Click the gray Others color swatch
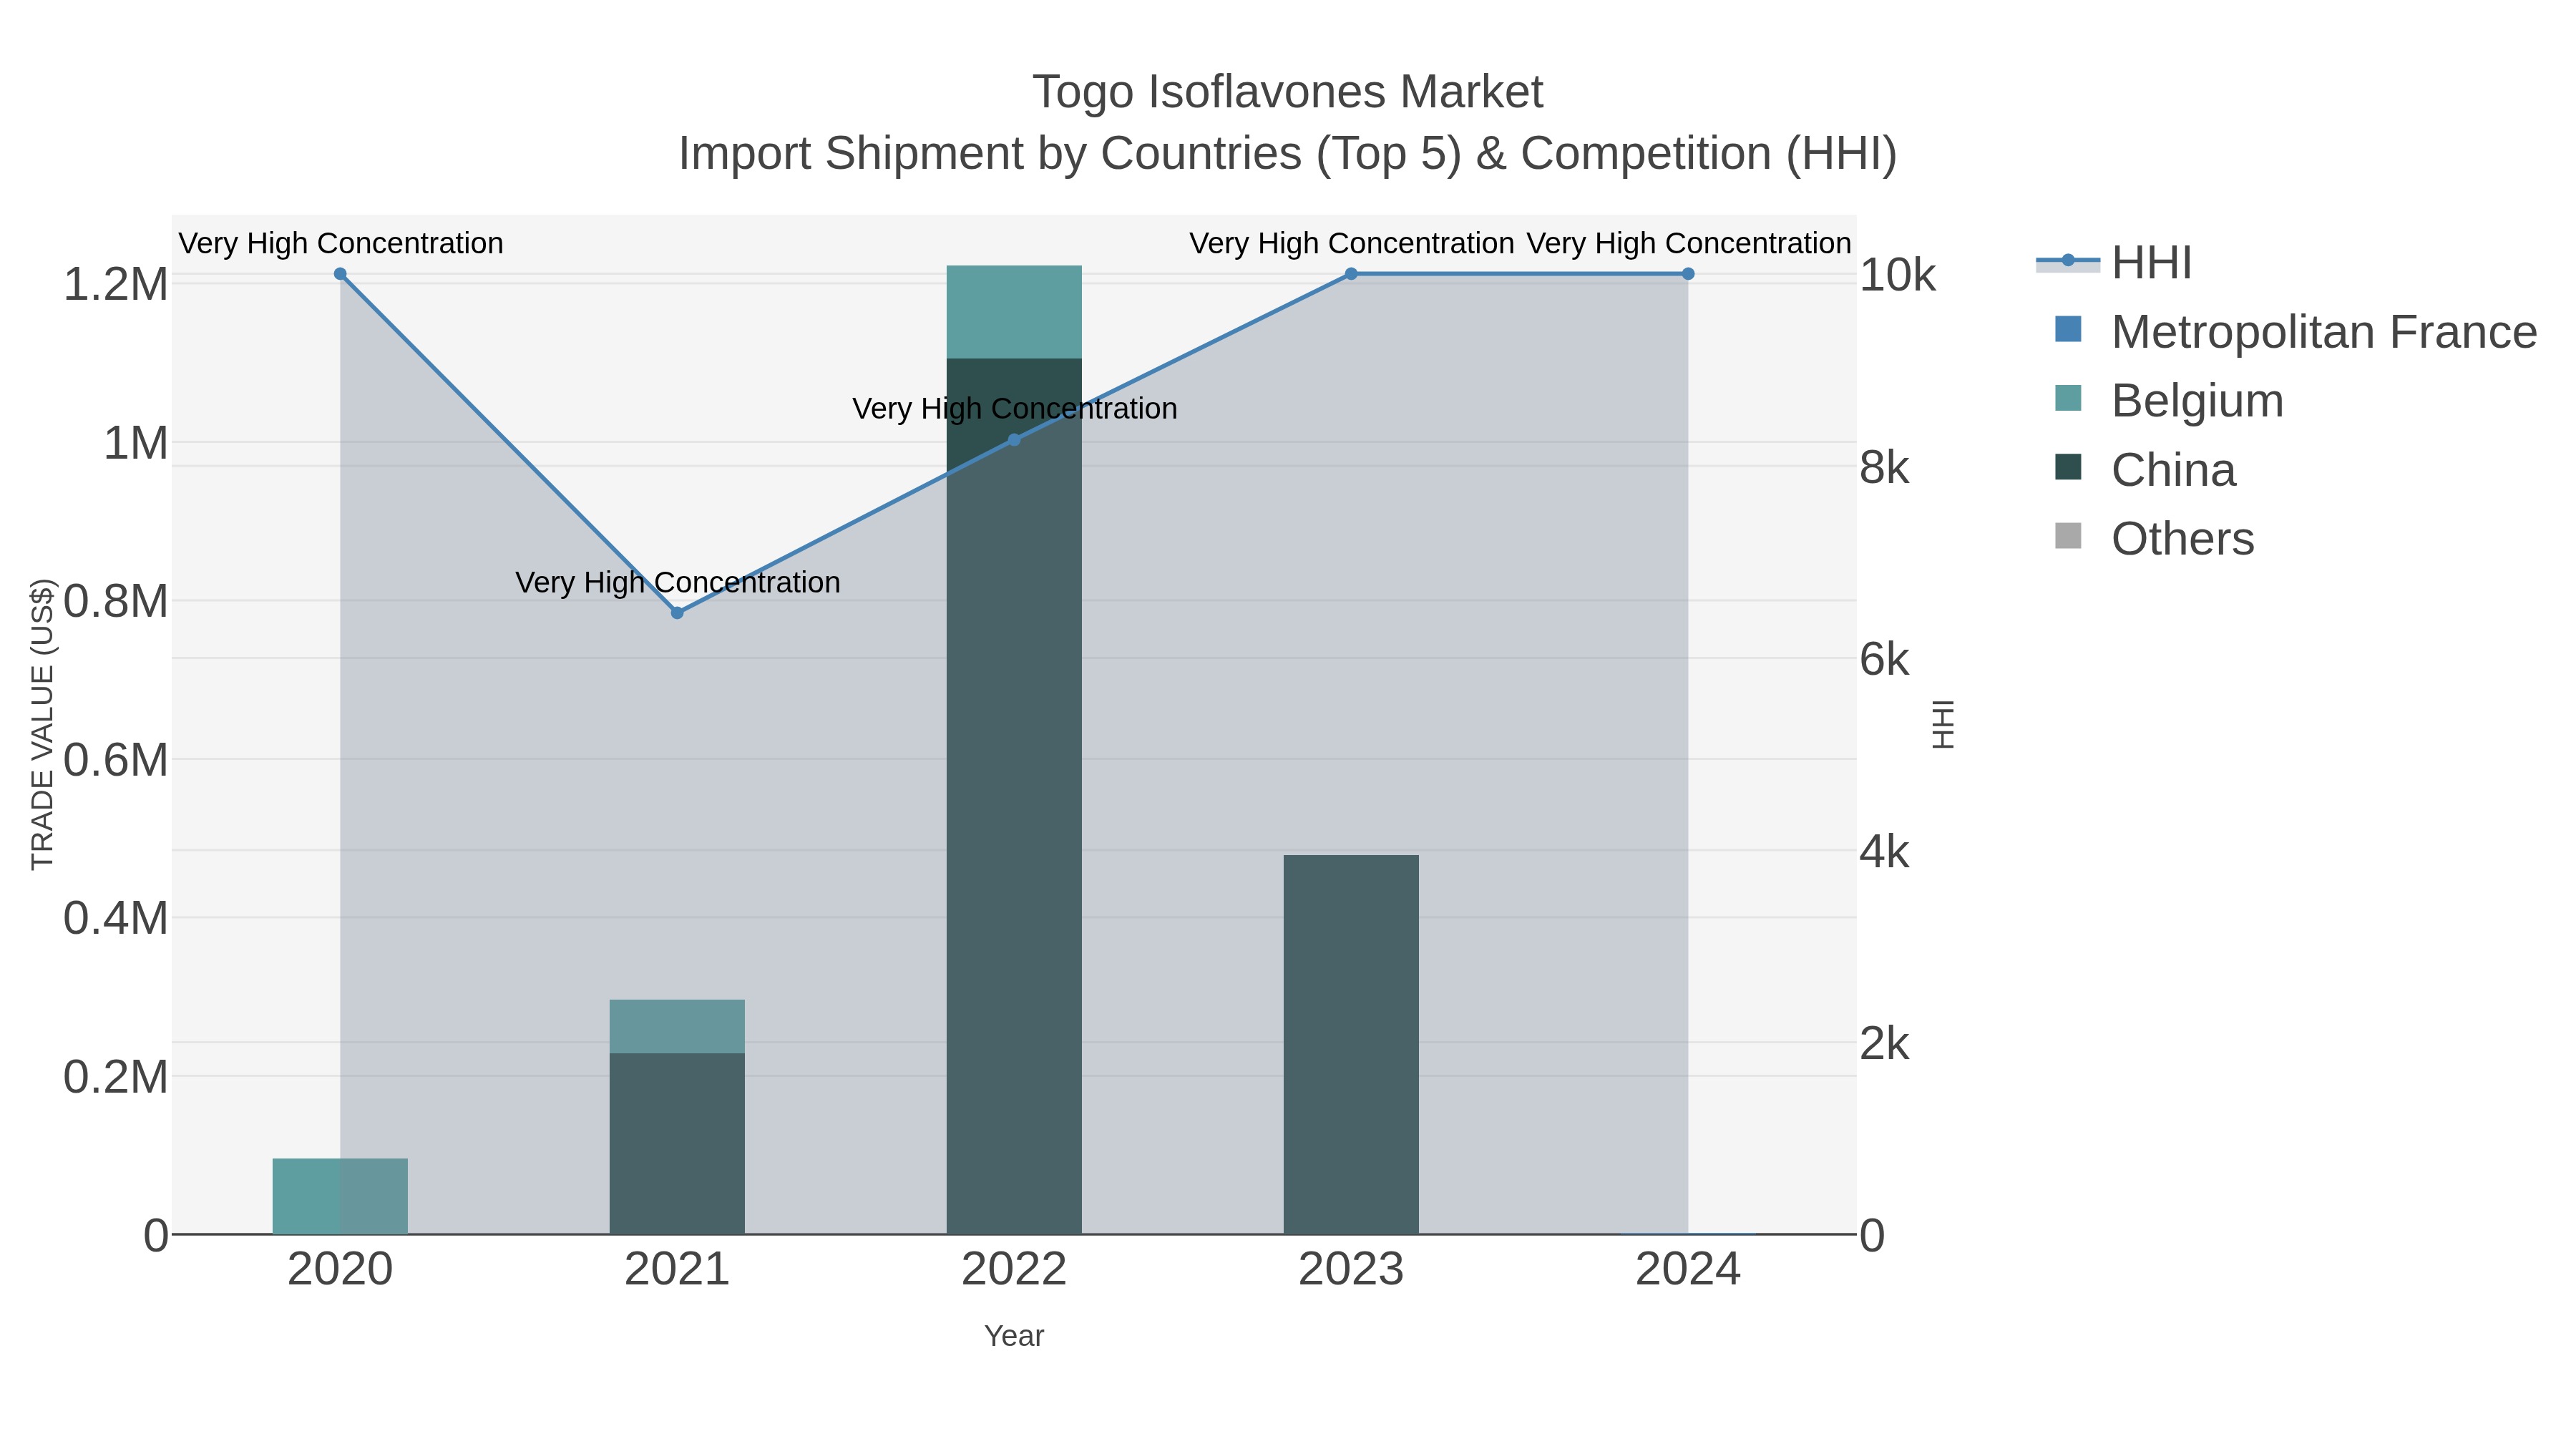The height and width of the screenshot is (1449, 2576). pos(2068,536)
